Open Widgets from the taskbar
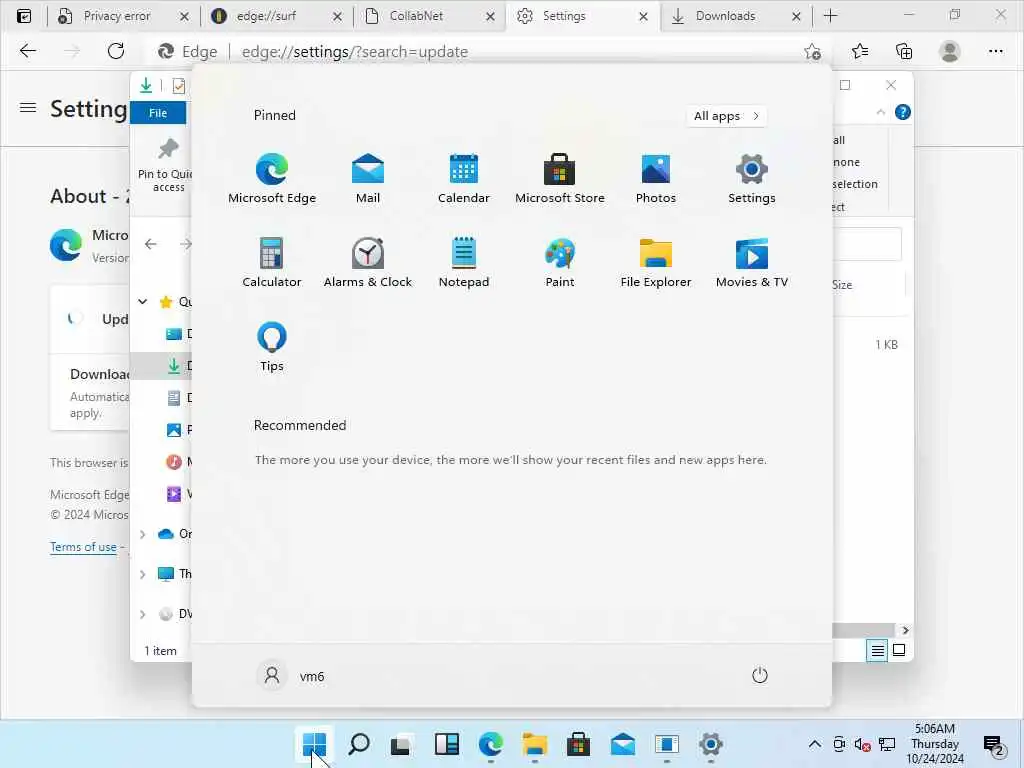The image size is (1024, 768). coord(447,744)
